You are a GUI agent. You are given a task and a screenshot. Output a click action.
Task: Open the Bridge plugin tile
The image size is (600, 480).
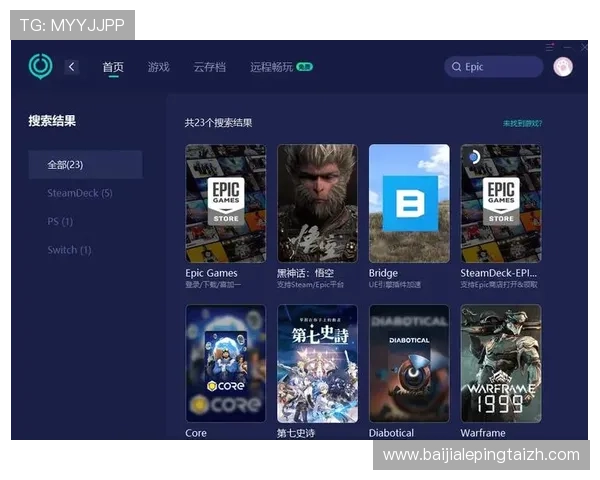pos(409,203)
